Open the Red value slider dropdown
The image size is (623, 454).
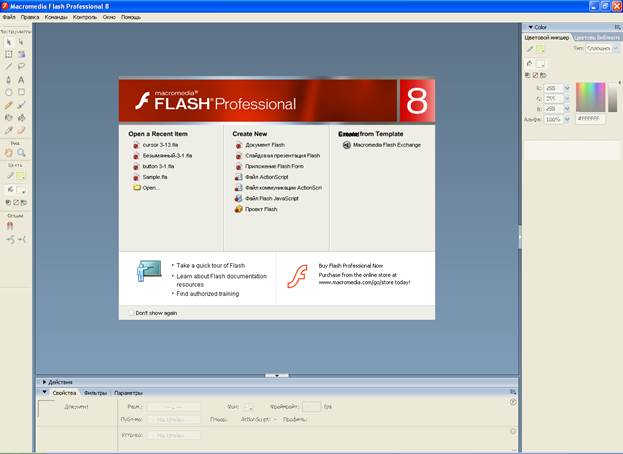[567, 88]
